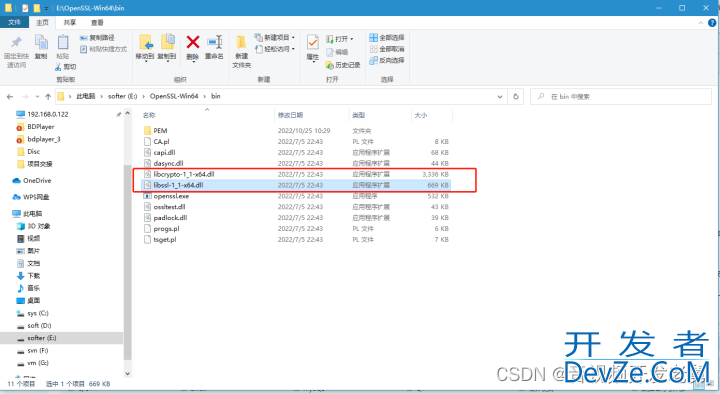This screenshot has width=720, height=394.
Task: Click the Rename icon
Action: click(214, 42)
